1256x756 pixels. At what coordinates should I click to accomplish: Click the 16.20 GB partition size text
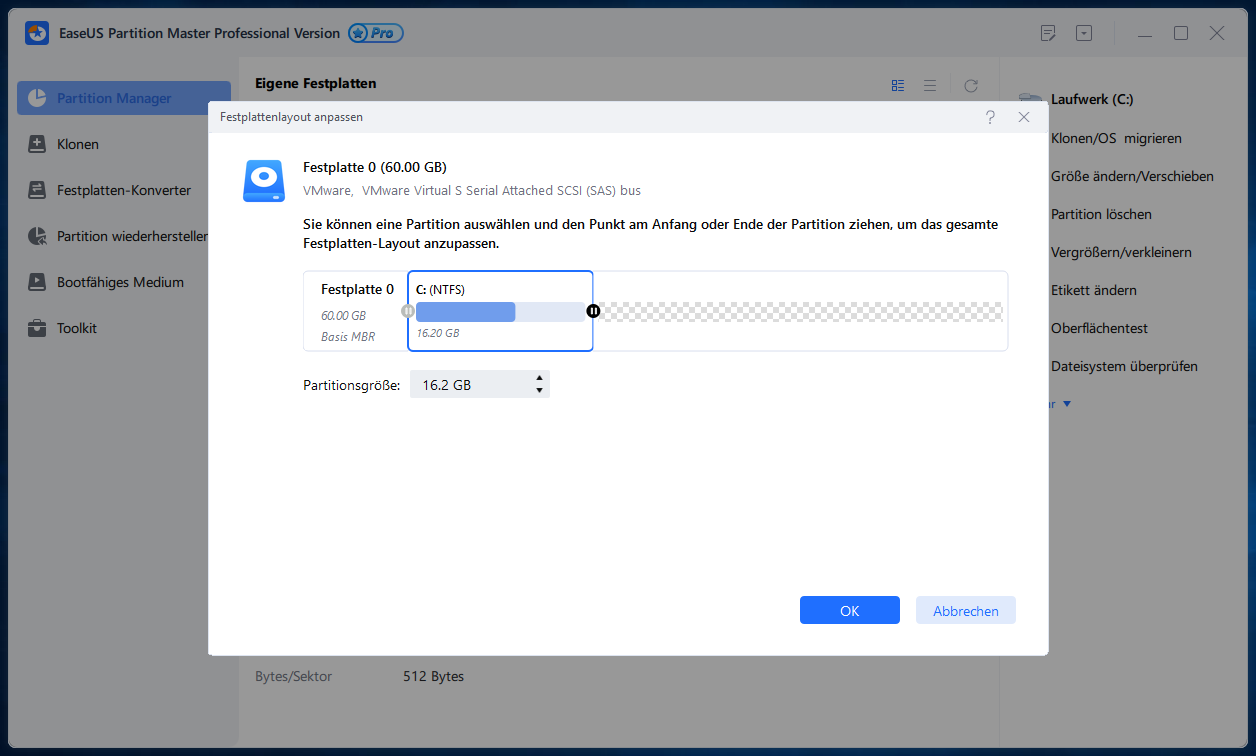pyautogui.click(x=438, y=333)
